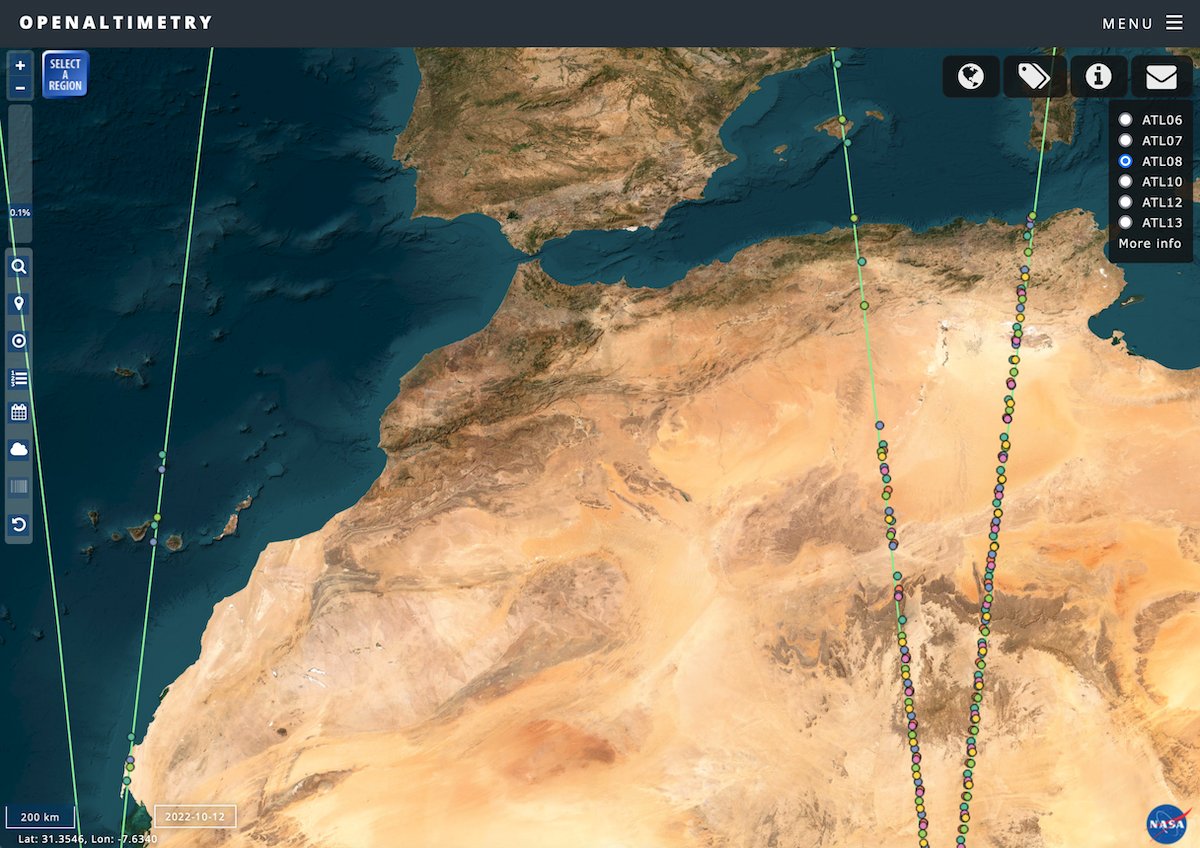1200x848 pixels.
Task: Select the ATL06 data product
Action: pos(1126,118)
